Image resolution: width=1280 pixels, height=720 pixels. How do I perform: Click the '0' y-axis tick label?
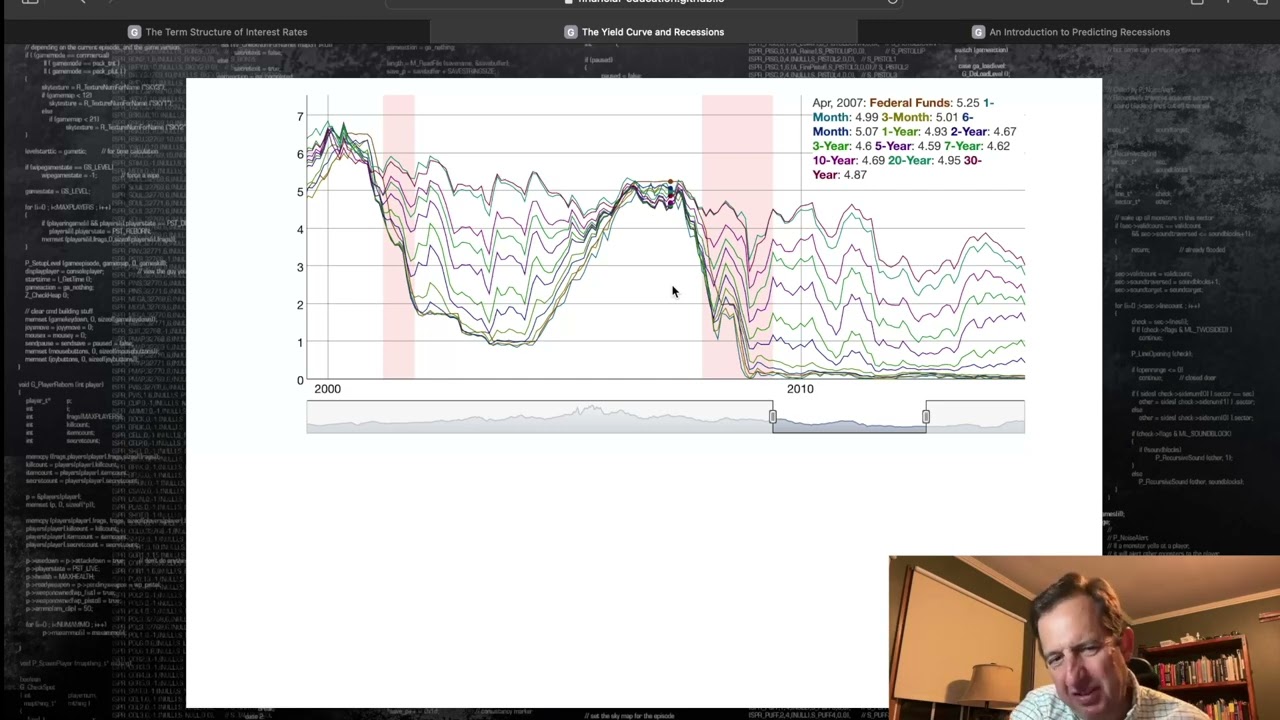click(x=300, y=380)
